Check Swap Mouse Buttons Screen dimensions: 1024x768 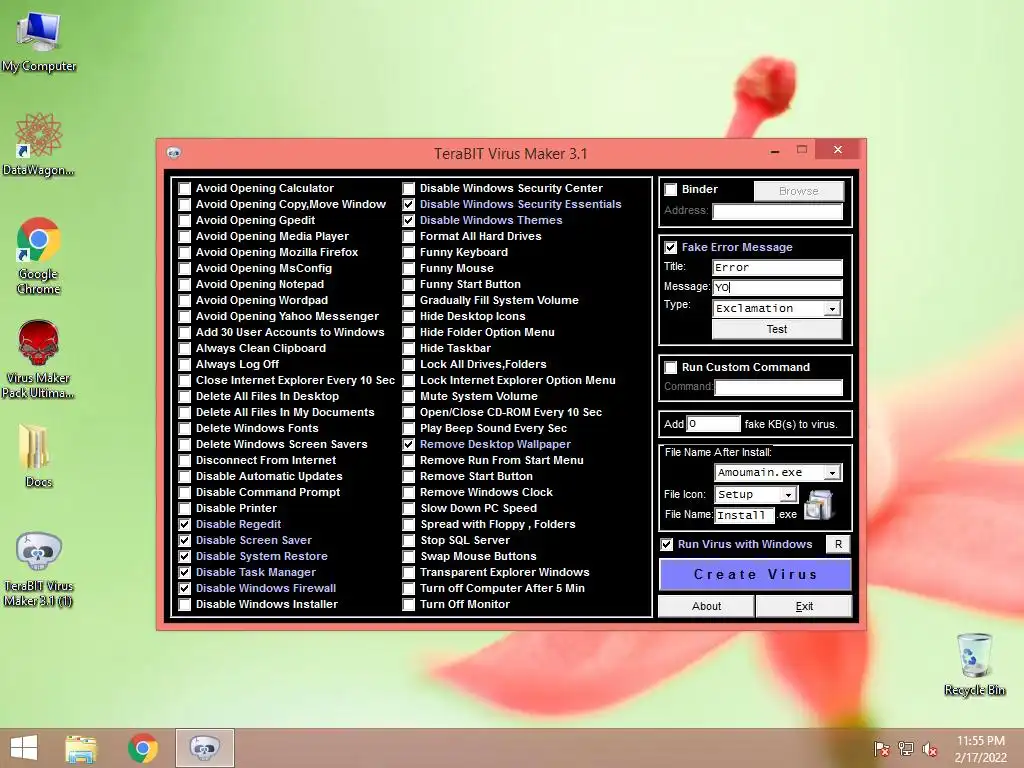[409, 556]
